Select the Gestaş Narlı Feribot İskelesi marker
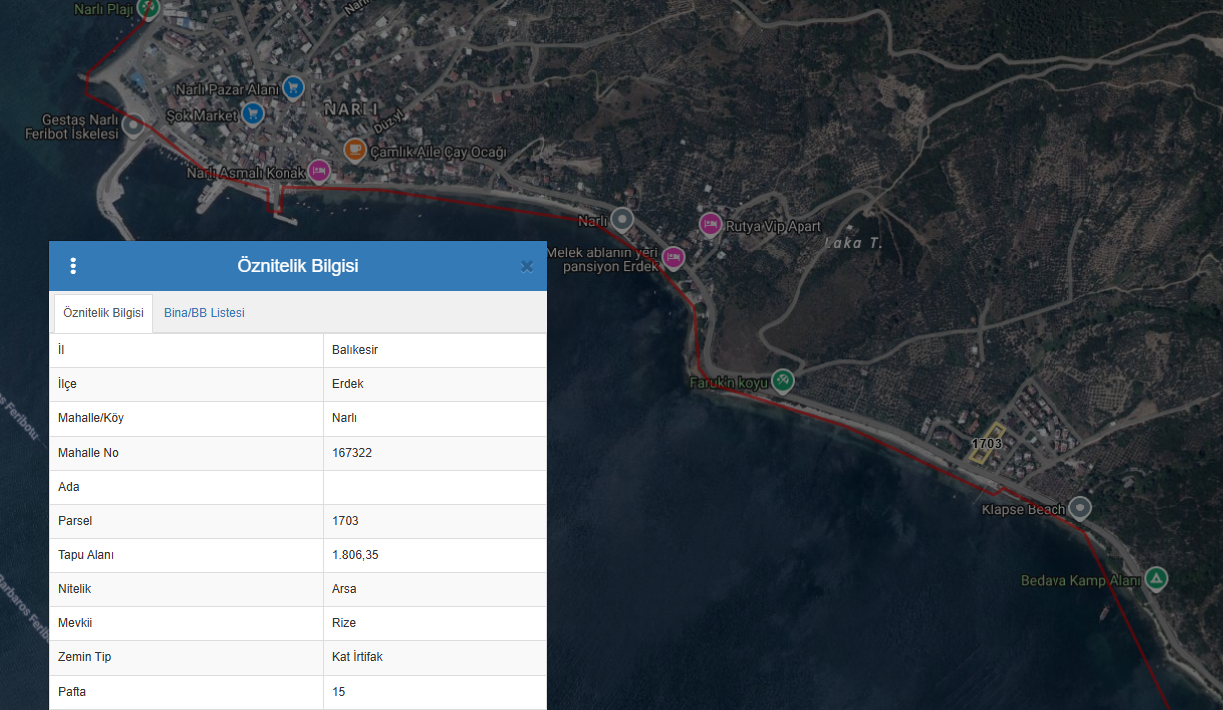This screenshot has width=1223, height=710. (x=133, y=127)
